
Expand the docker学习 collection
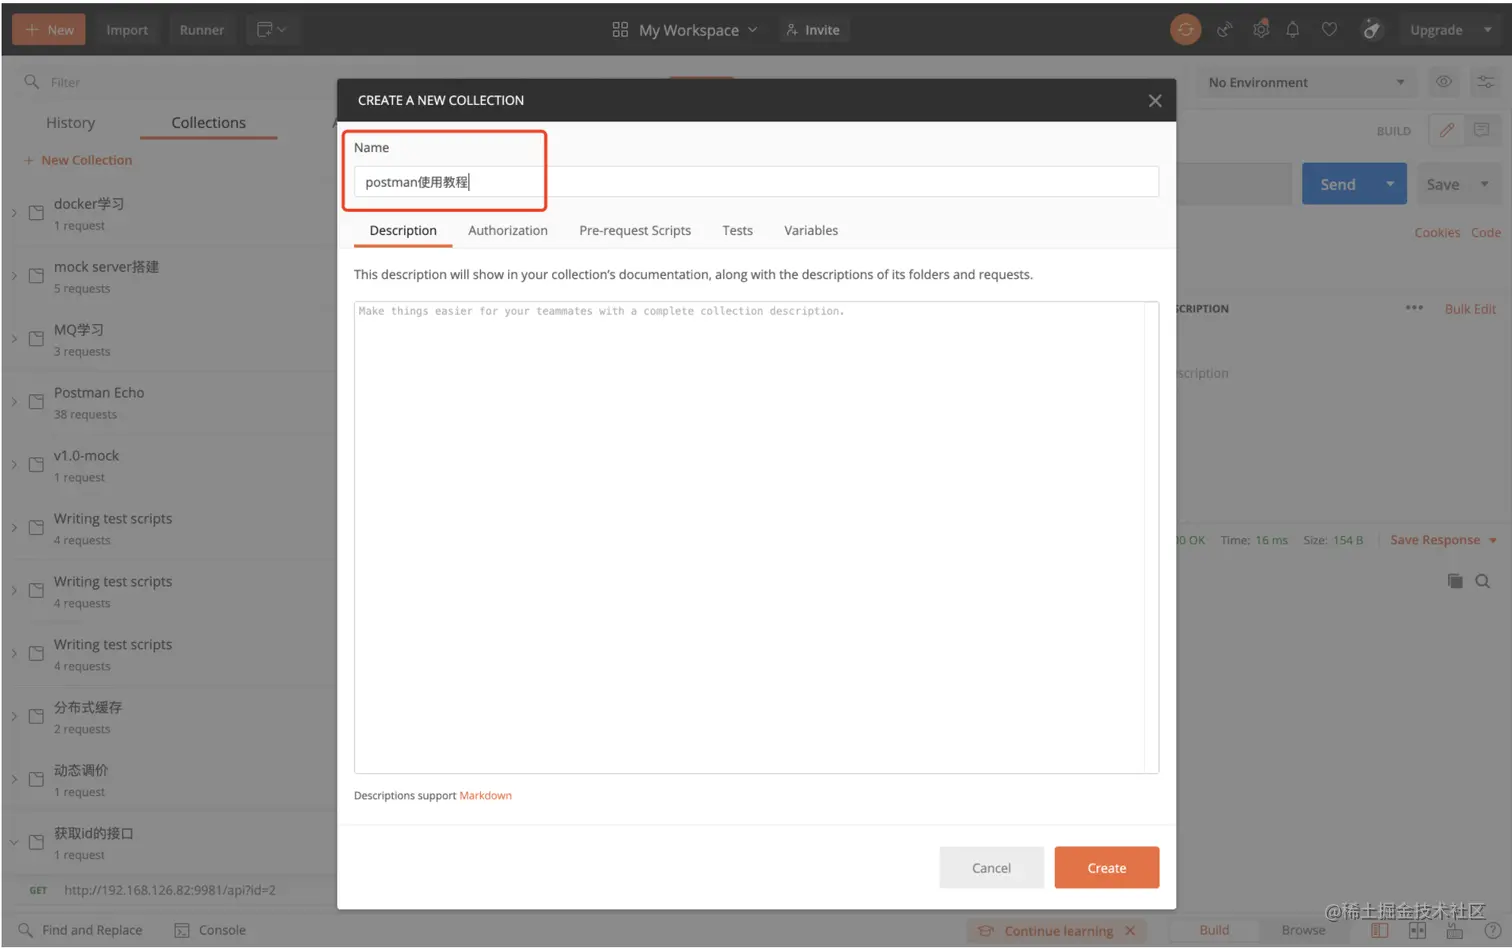[x=14, y=213]
